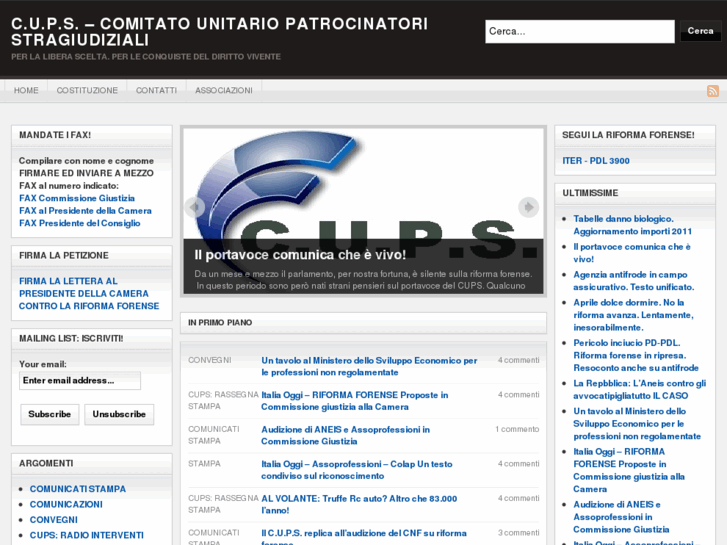Open COMUNICAZIONI topic
This screenshot has height=545, width=727.
click(x=66, y=504)
